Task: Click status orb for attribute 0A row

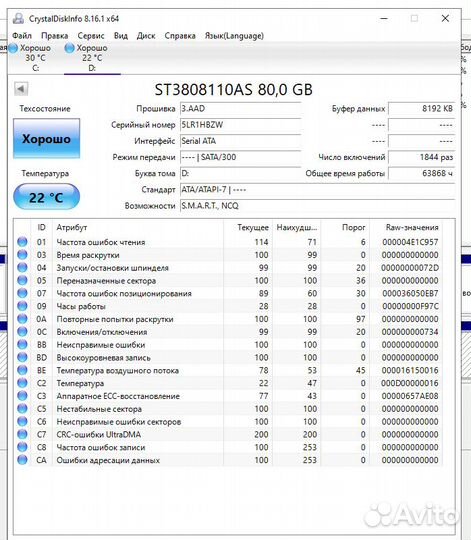Action: [22, 319]
